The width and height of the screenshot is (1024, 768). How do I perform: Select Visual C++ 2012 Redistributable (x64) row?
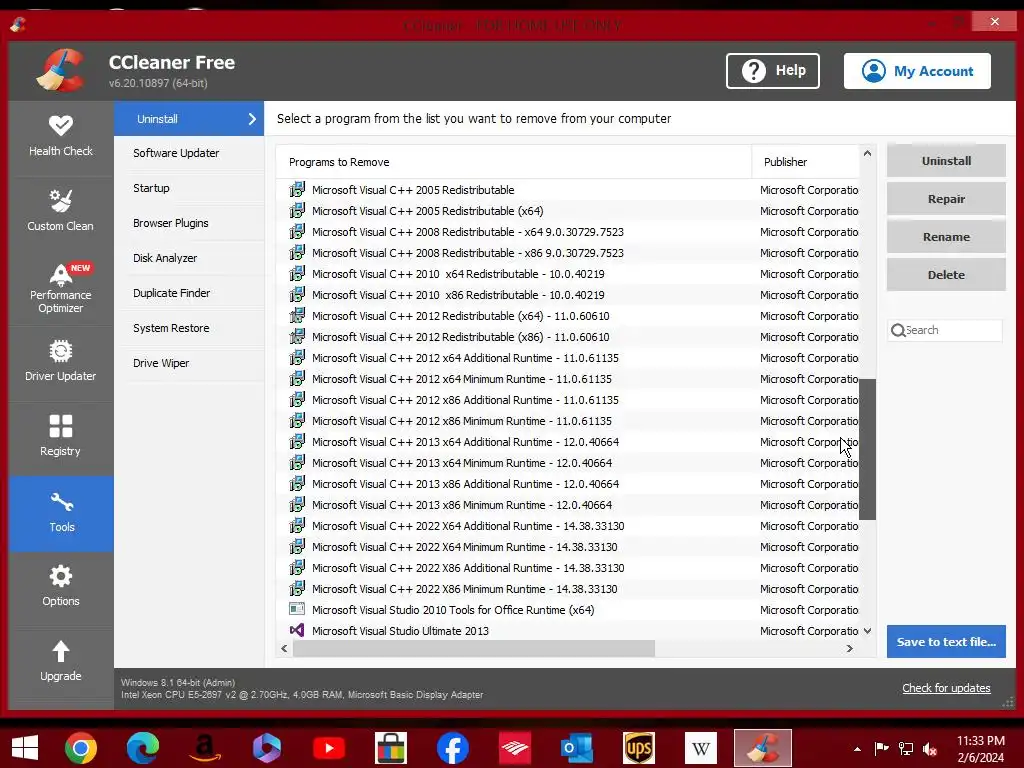(x=568, y=316)
